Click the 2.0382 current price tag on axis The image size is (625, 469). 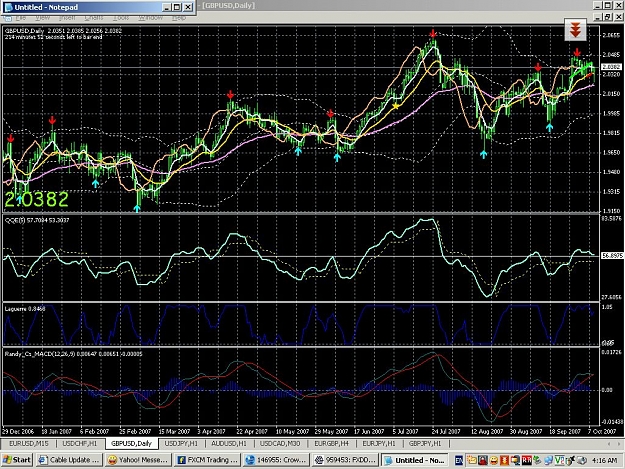(611, 67)
